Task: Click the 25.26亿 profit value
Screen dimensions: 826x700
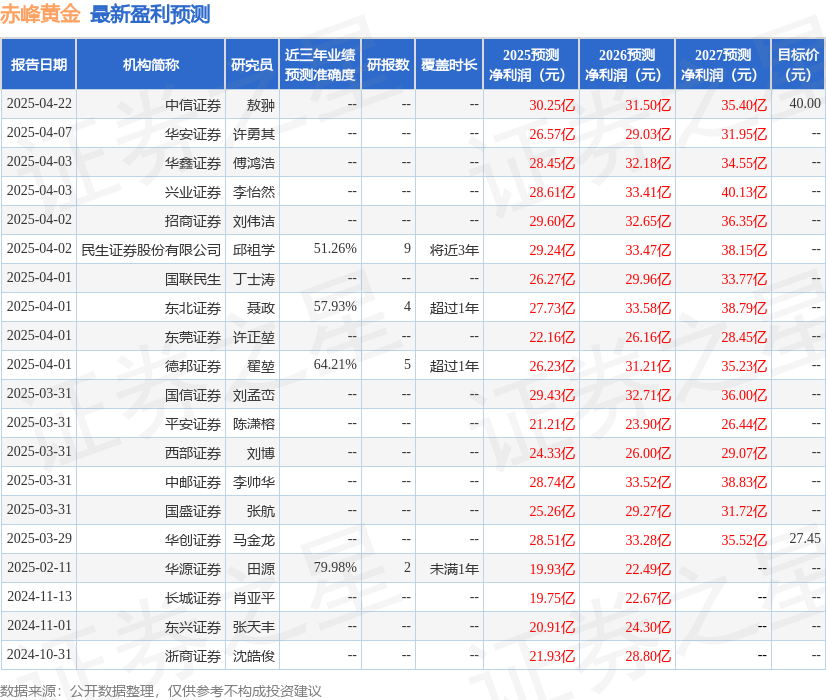Action: pyautogui.click(x=552, y=510)
